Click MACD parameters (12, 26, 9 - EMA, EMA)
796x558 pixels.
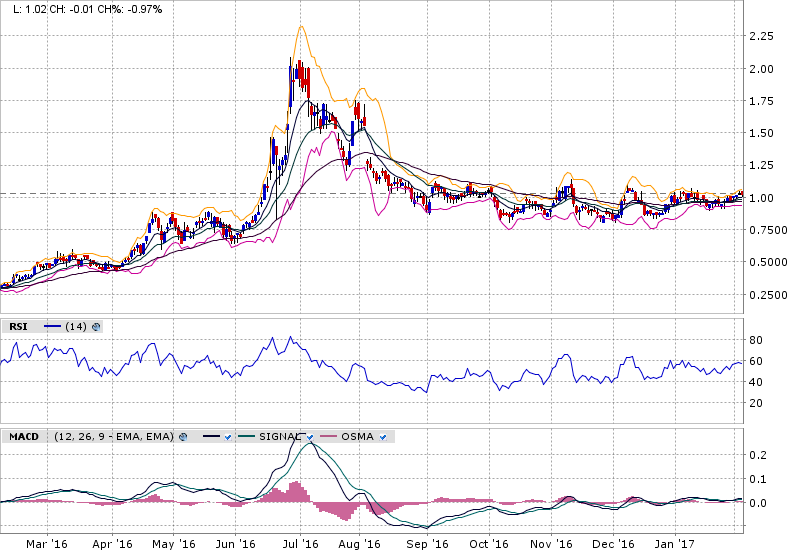tap(114, 437)
